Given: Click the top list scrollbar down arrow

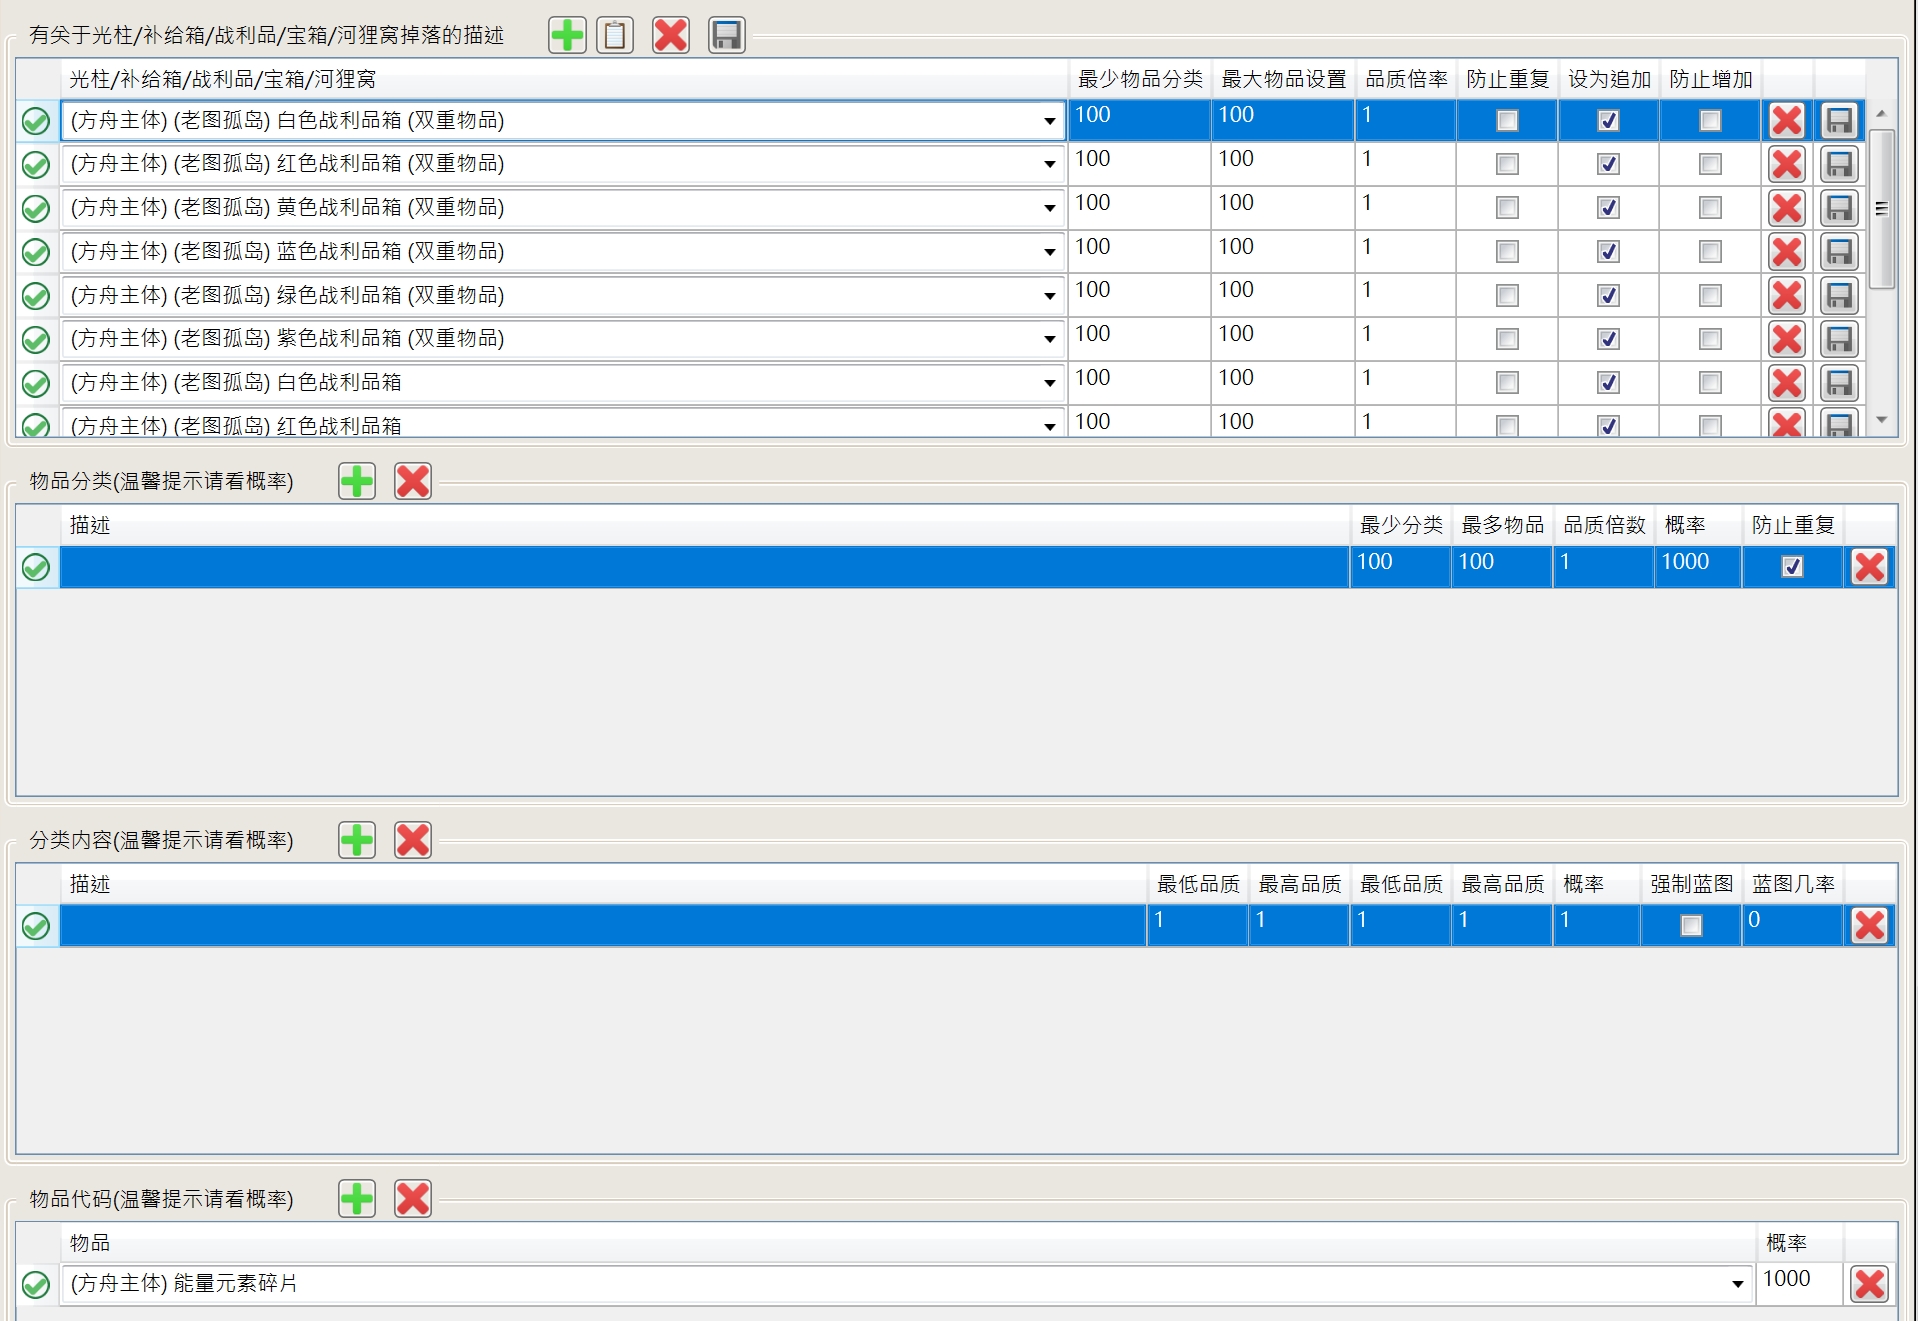Looking at the screenshot, I should point(1881,420).
